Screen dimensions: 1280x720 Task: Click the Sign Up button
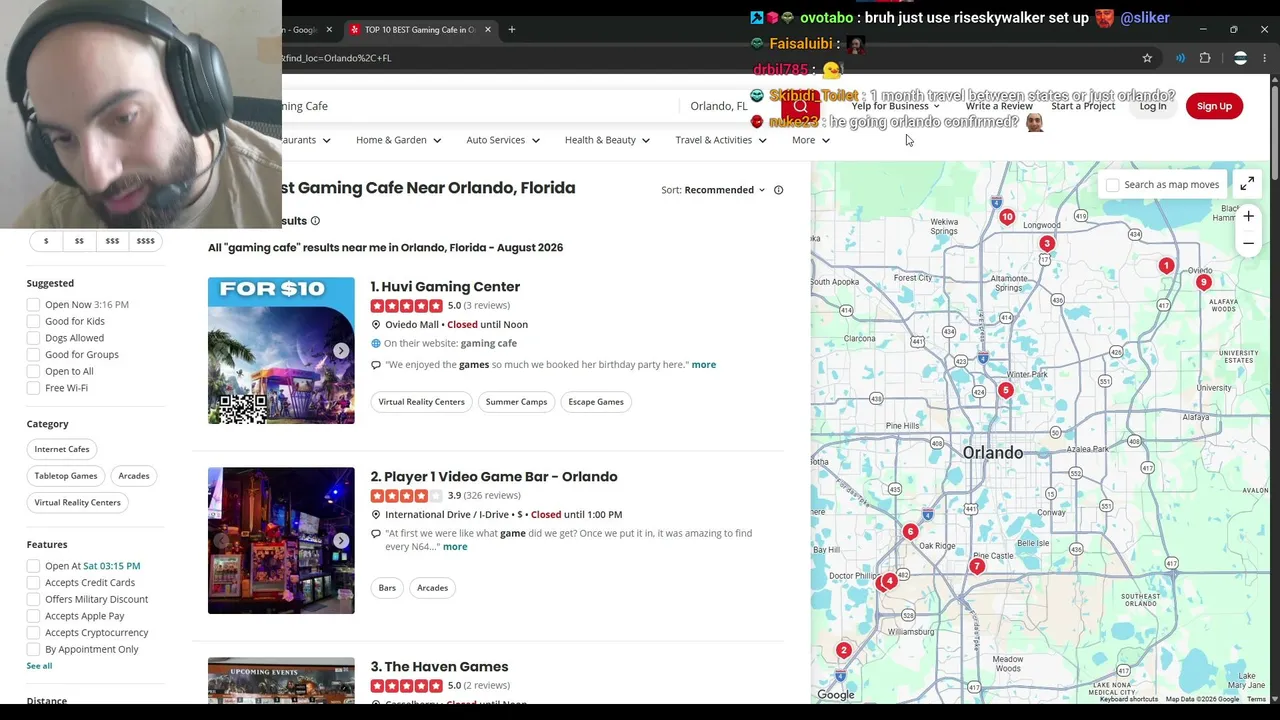(1214, 106)
